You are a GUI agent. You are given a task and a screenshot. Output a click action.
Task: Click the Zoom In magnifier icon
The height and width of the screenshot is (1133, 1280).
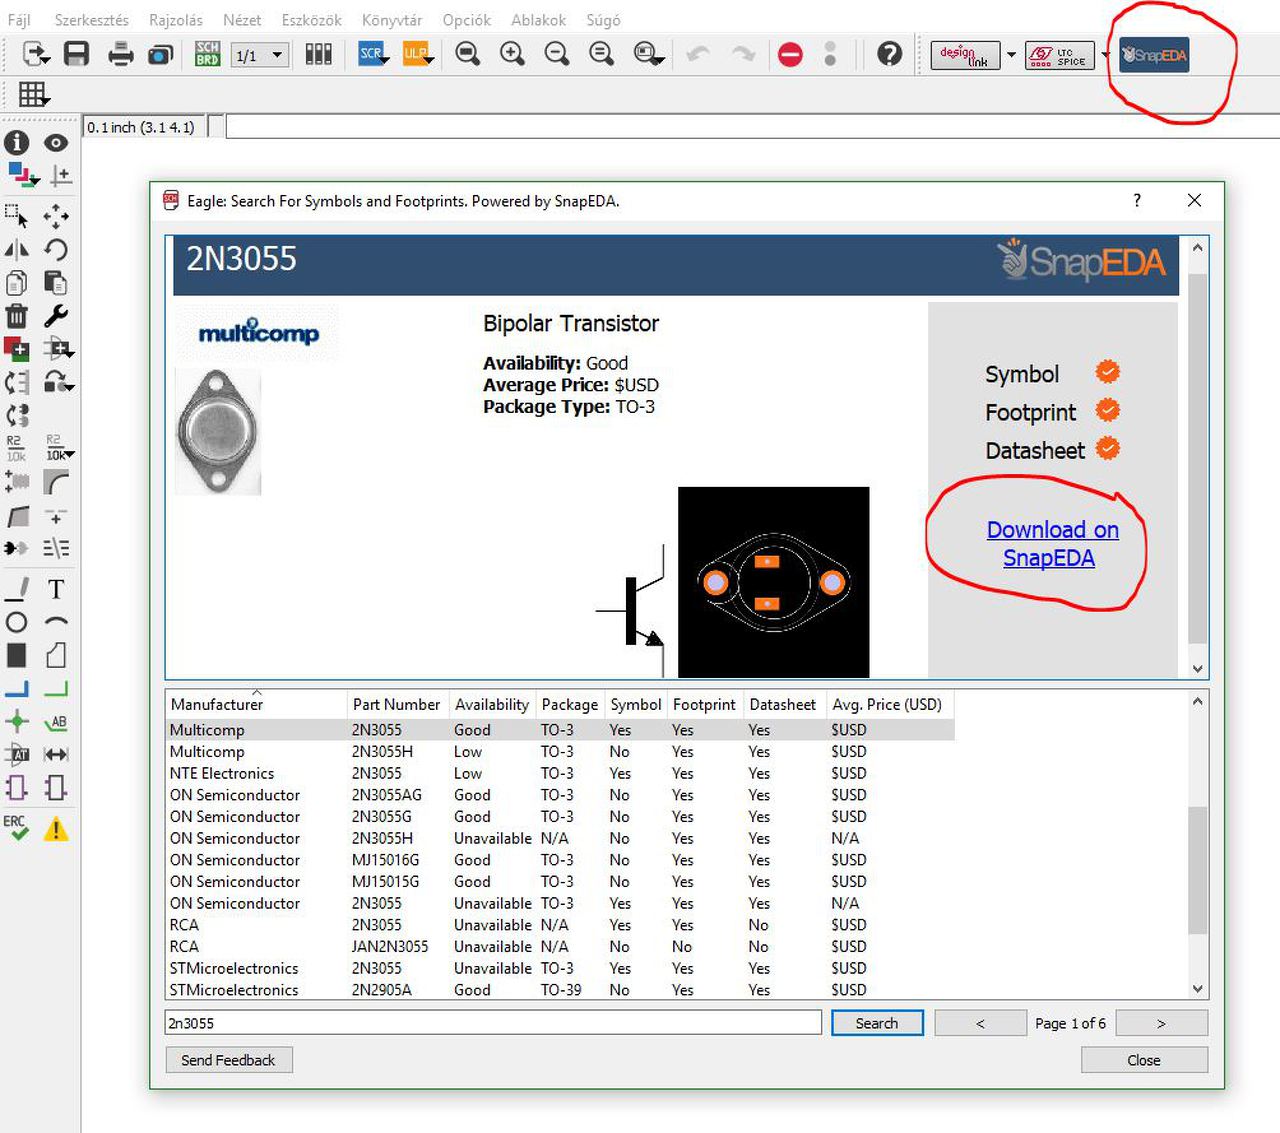[x=512, y=54]
